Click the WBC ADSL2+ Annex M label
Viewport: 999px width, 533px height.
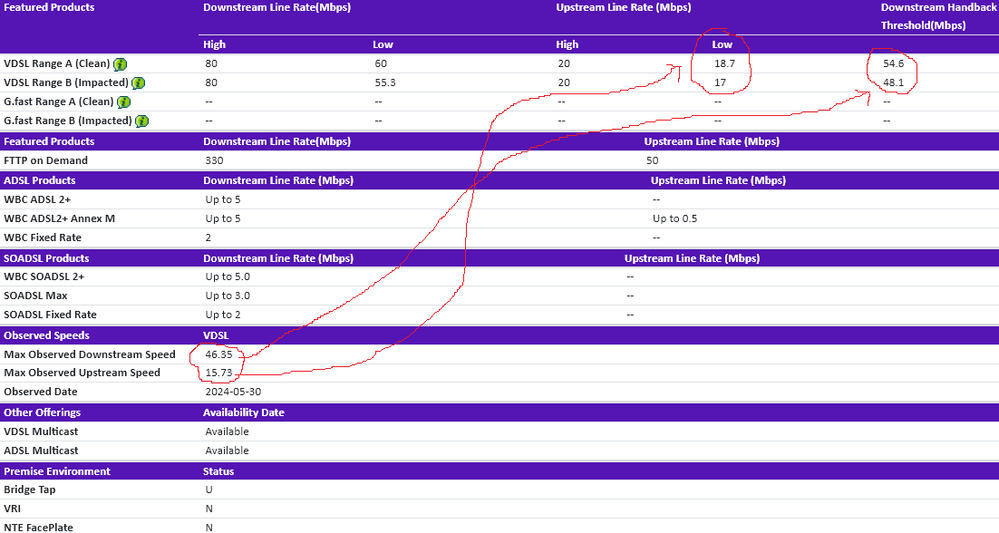(x=59, y=218)
